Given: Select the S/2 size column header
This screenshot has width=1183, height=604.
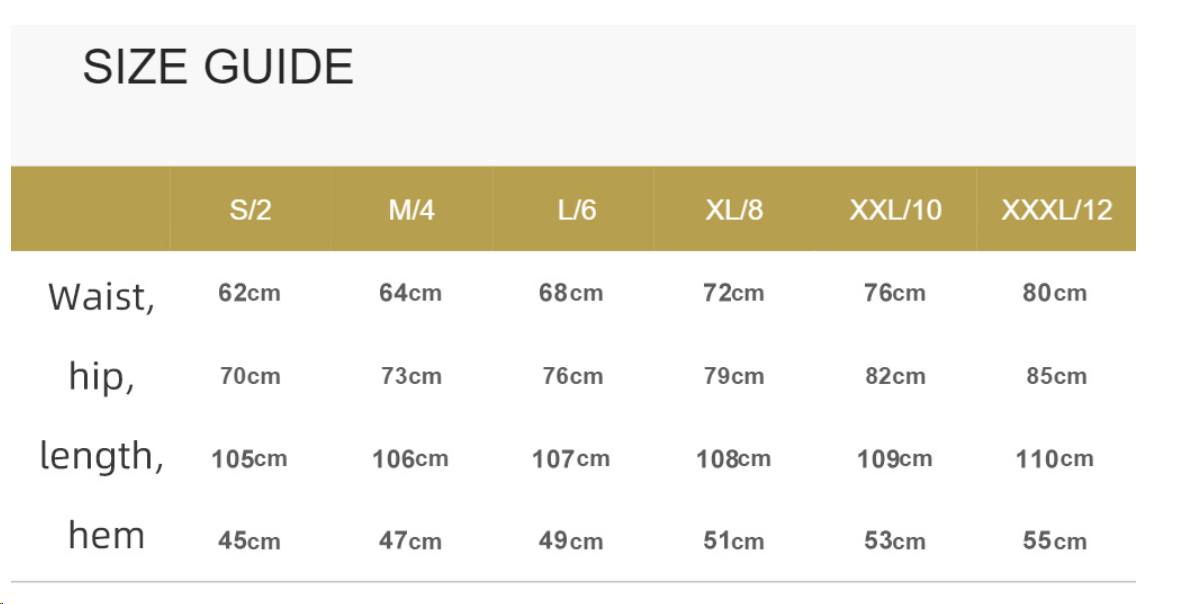Looking at the screenshot, I should click(x=250, y=210).
